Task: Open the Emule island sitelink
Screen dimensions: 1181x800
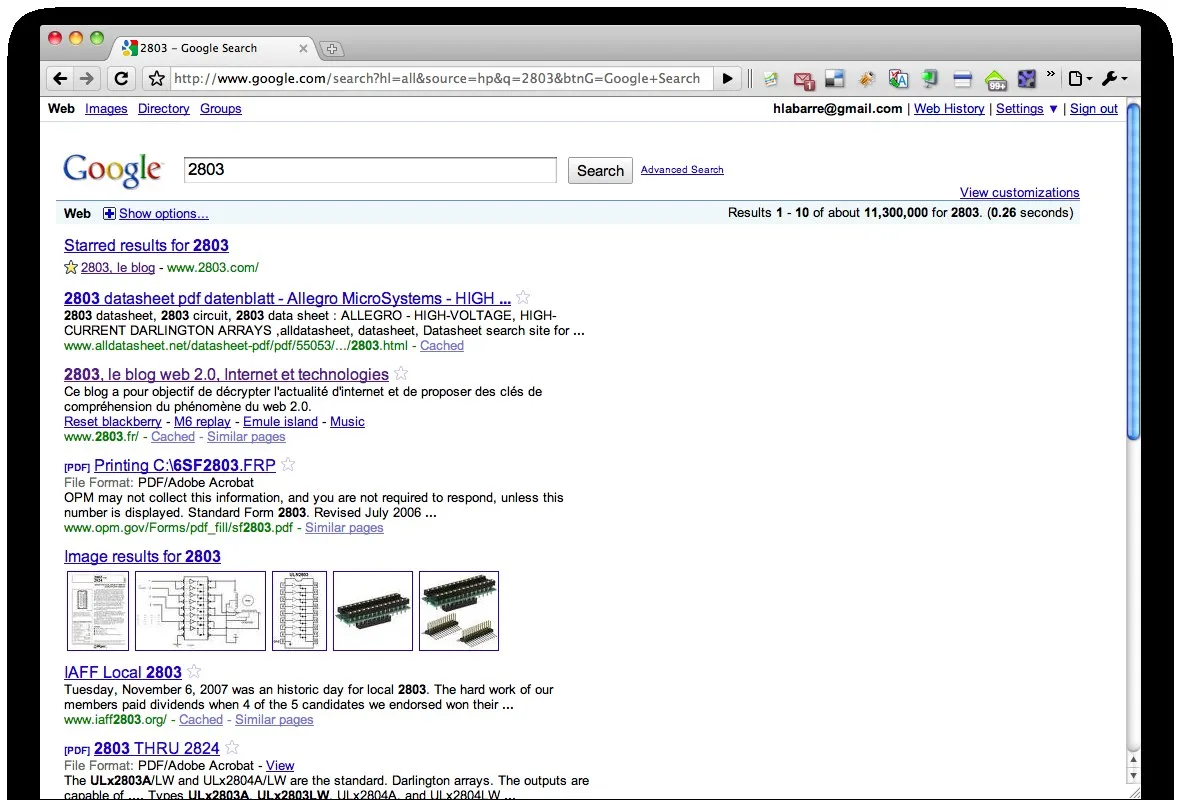Action: click(x=280, y=422)
